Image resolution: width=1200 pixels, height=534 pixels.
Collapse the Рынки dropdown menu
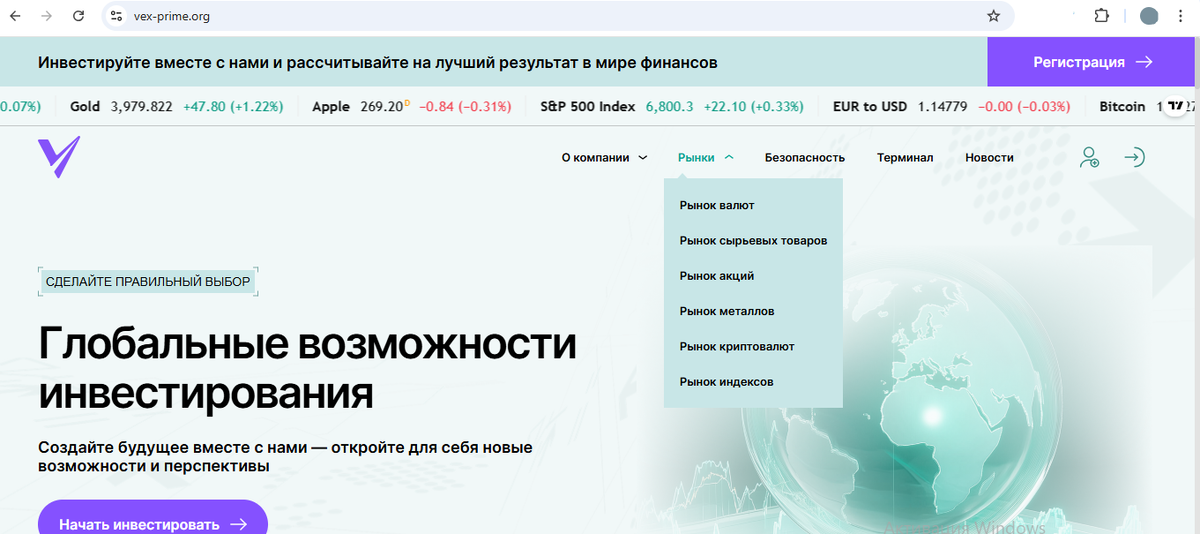[705, 157]
